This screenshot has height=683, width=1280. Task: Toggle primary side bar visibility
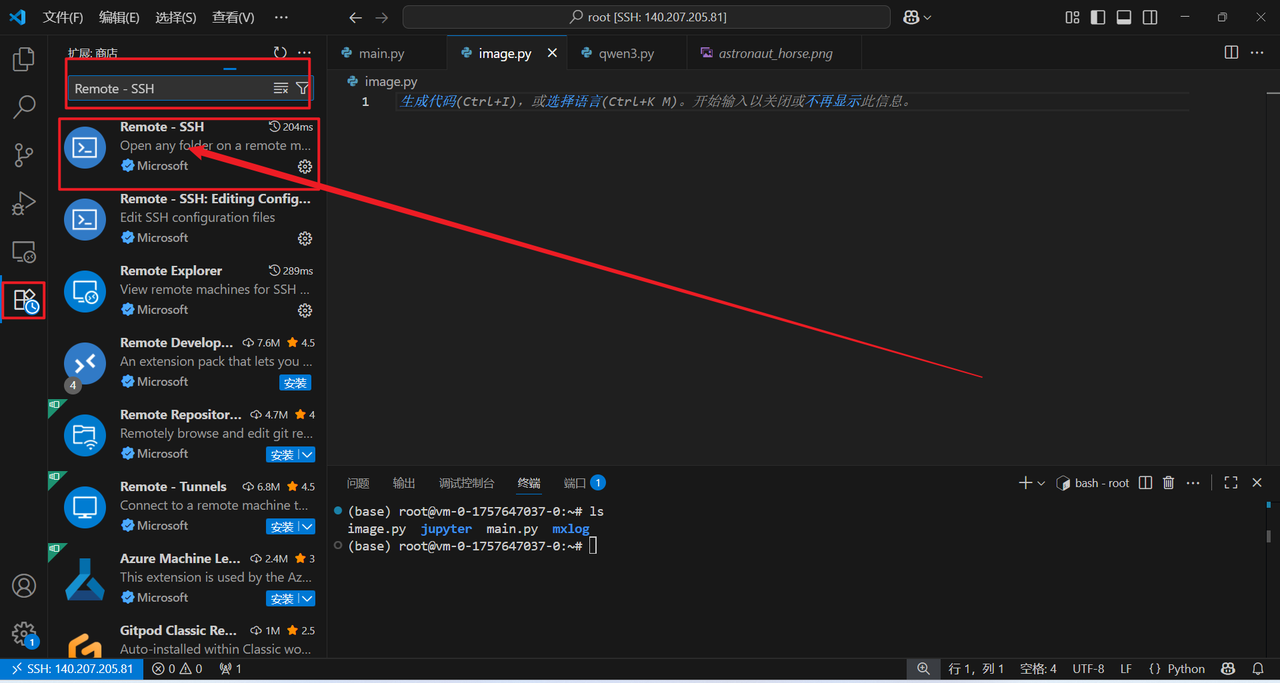coord(1098,17)
